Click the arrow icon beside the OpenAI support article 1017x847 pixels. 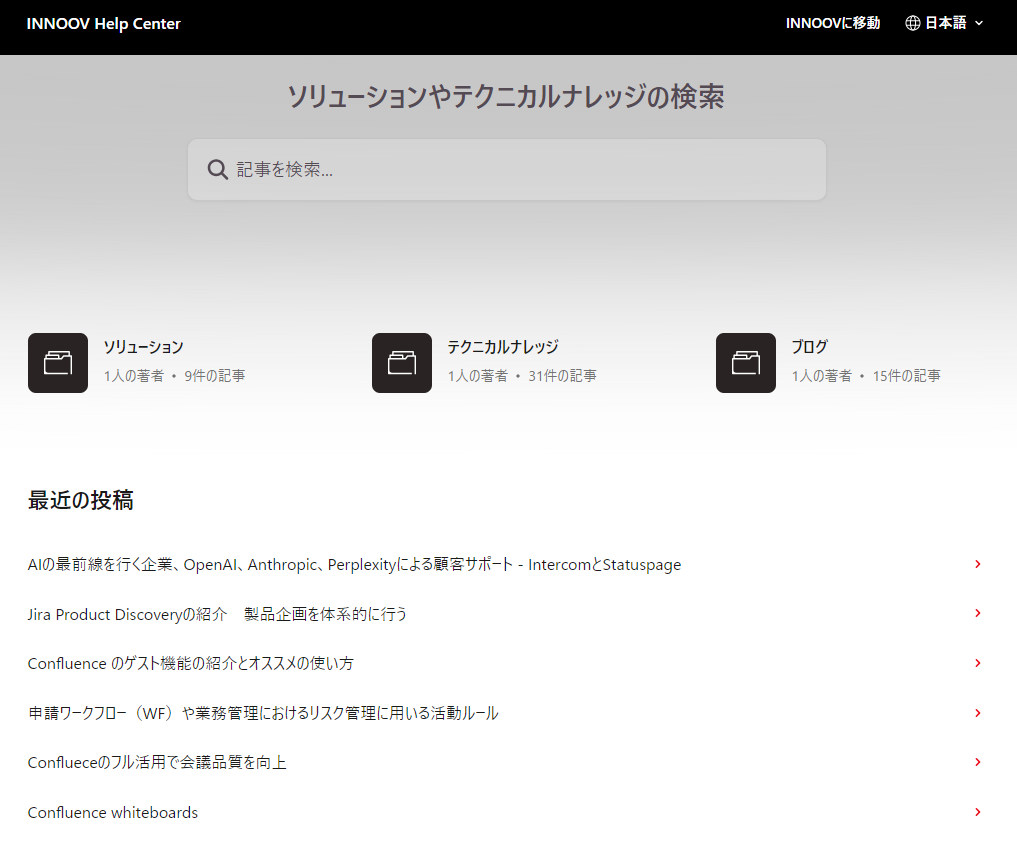(x=977, y=564)
